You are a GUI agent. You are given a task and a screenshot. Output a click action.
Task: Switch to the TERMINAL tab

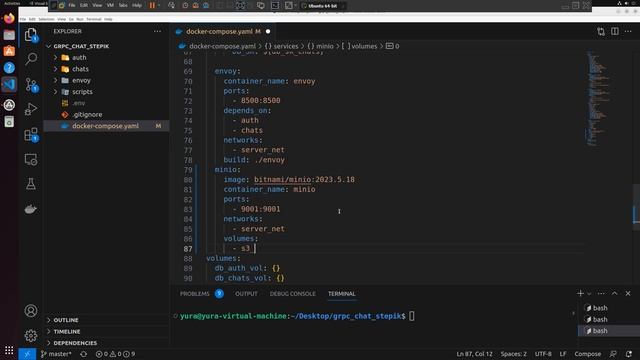(342, 293)
